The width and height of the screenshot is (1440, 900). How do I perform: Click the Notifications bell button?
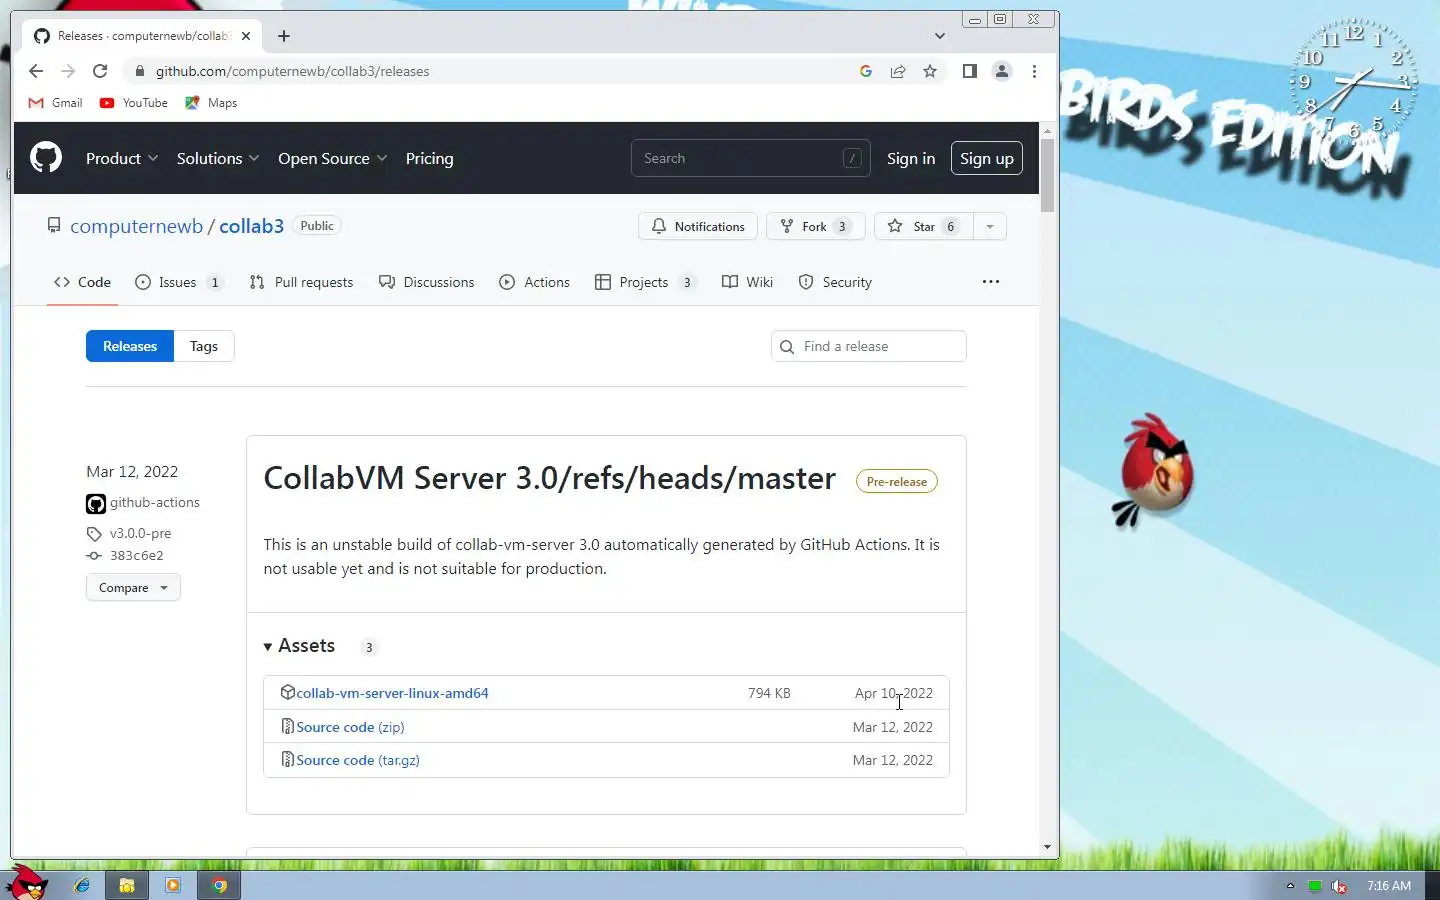coord(698,226)
